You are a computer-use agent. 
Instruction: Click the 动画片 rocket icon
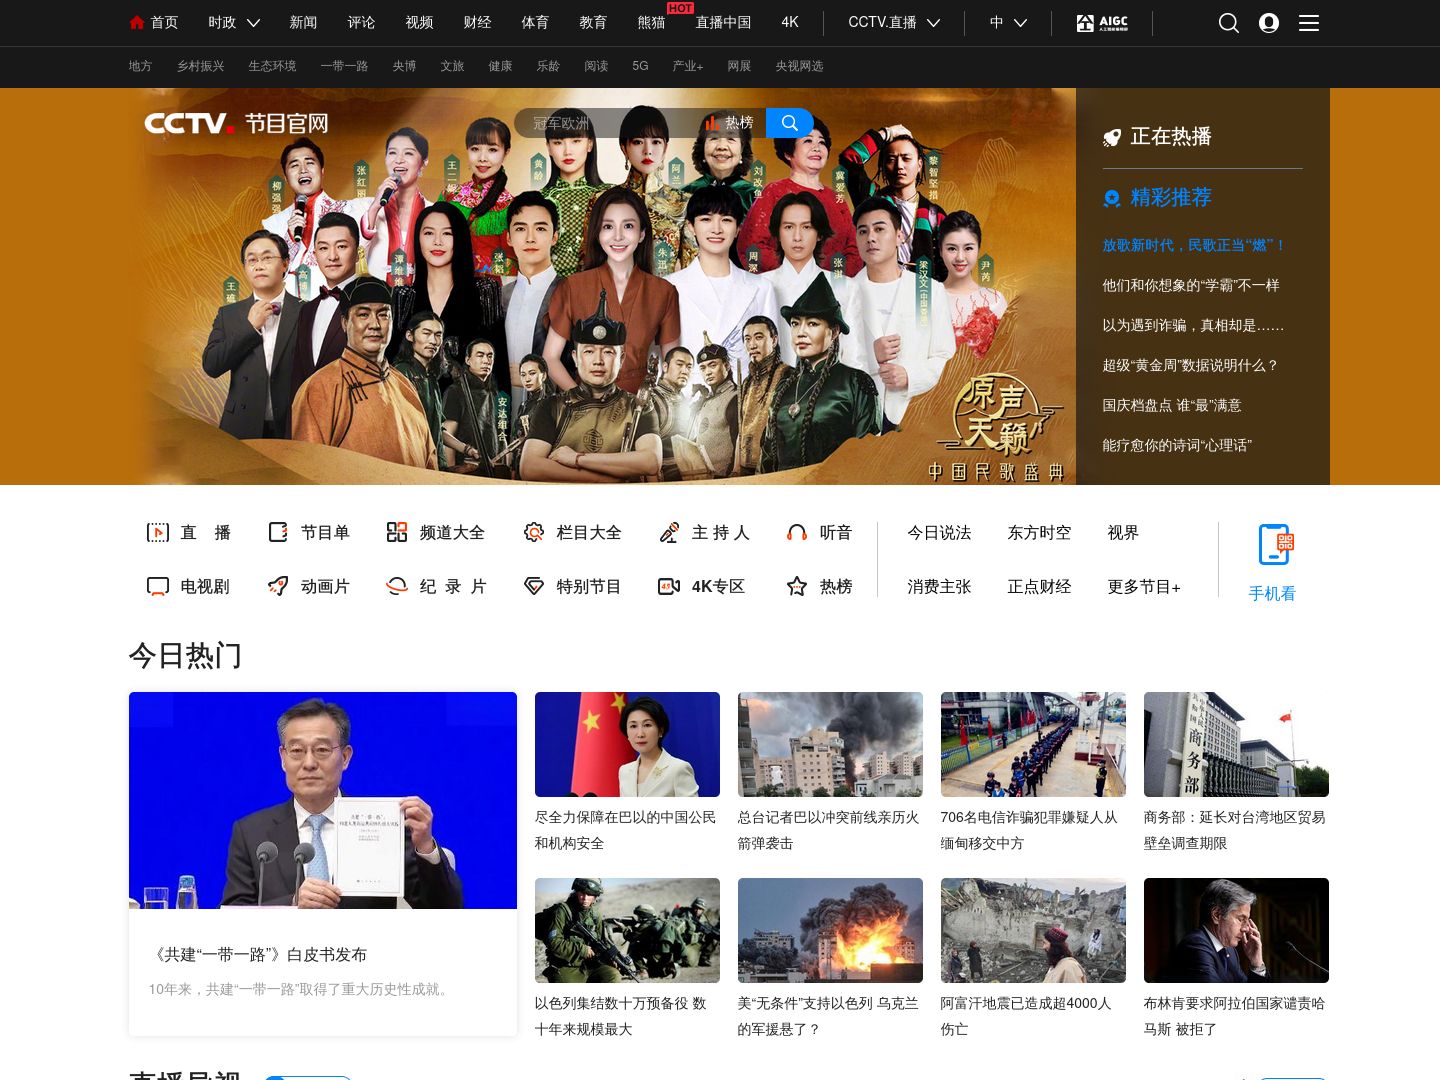click(x=278, y=587)
